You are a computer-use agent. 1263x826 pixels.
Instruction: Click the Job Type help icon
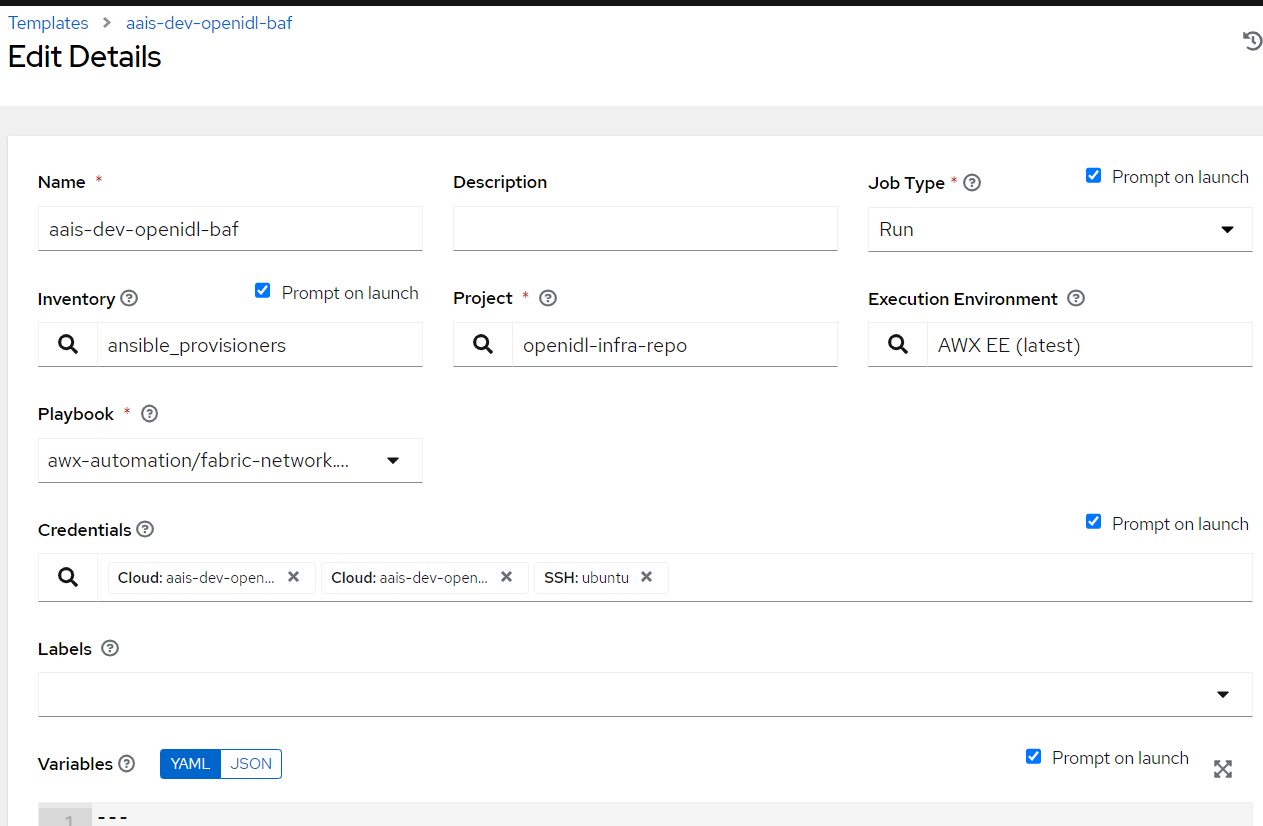tap(972, 183)
